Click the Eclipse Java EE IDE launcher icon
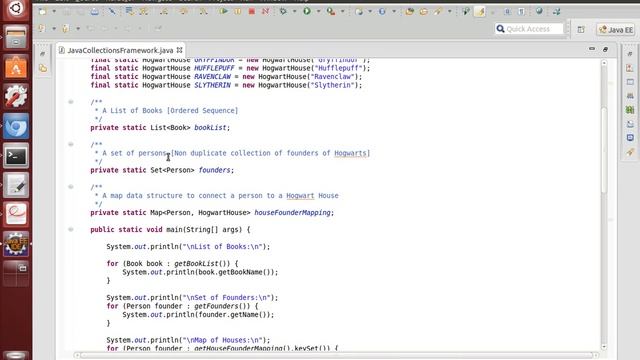 click(16, 244)
